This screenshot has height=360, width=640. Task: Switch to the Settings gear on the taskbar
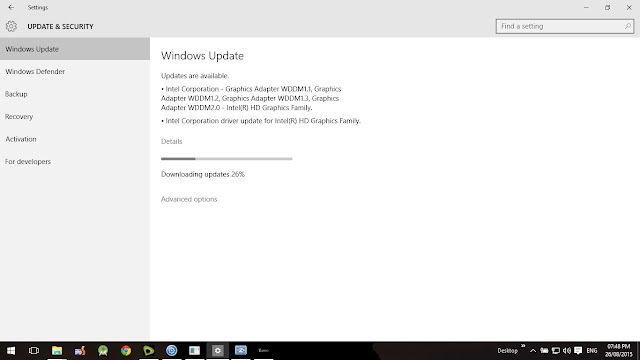(218, 351)
